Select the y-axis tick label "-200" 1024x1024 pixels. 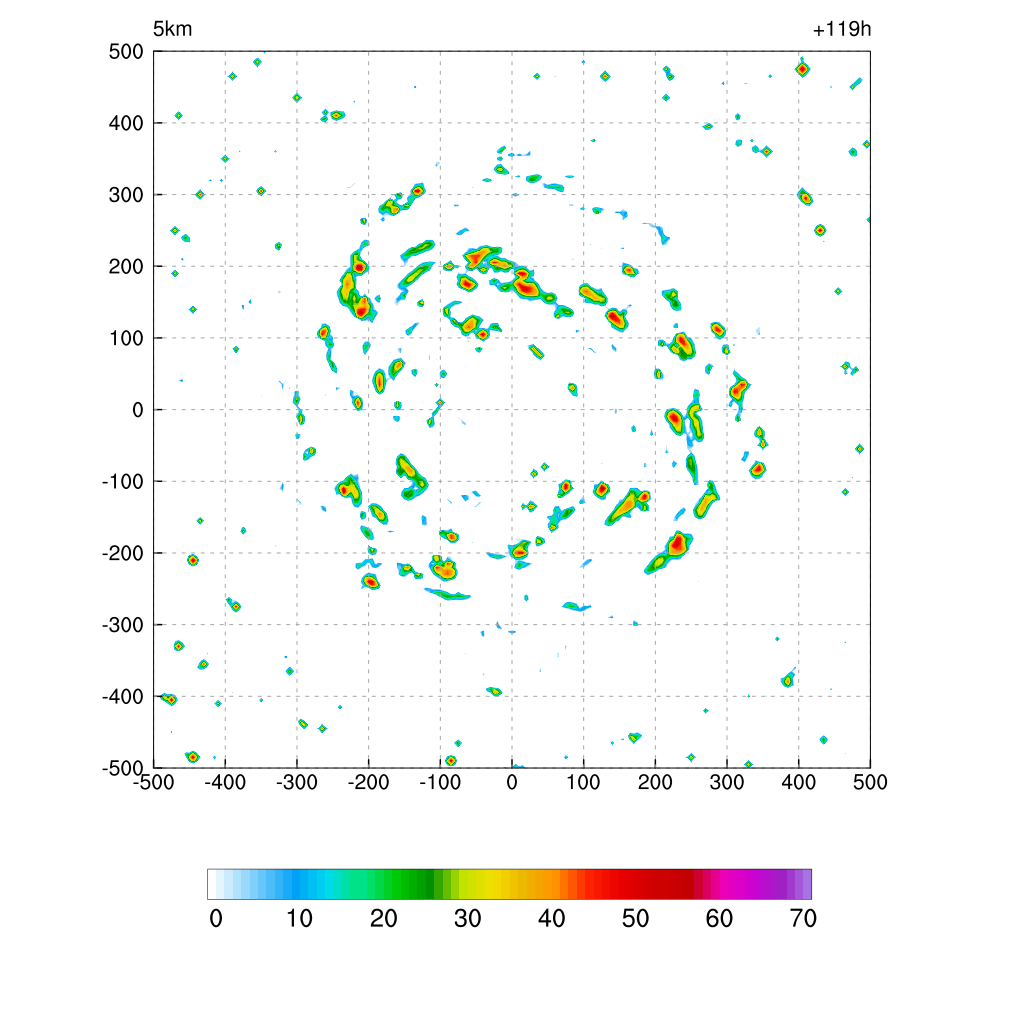click(123, 553)
